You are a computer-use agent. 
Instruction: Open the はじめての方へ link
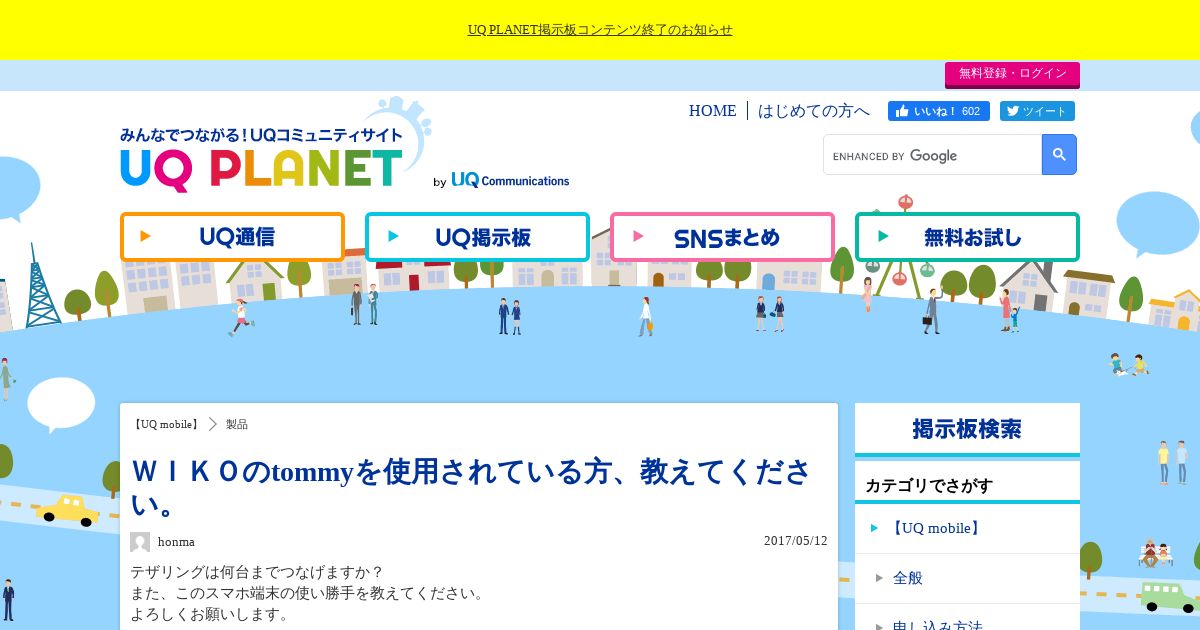pos(813,111)
